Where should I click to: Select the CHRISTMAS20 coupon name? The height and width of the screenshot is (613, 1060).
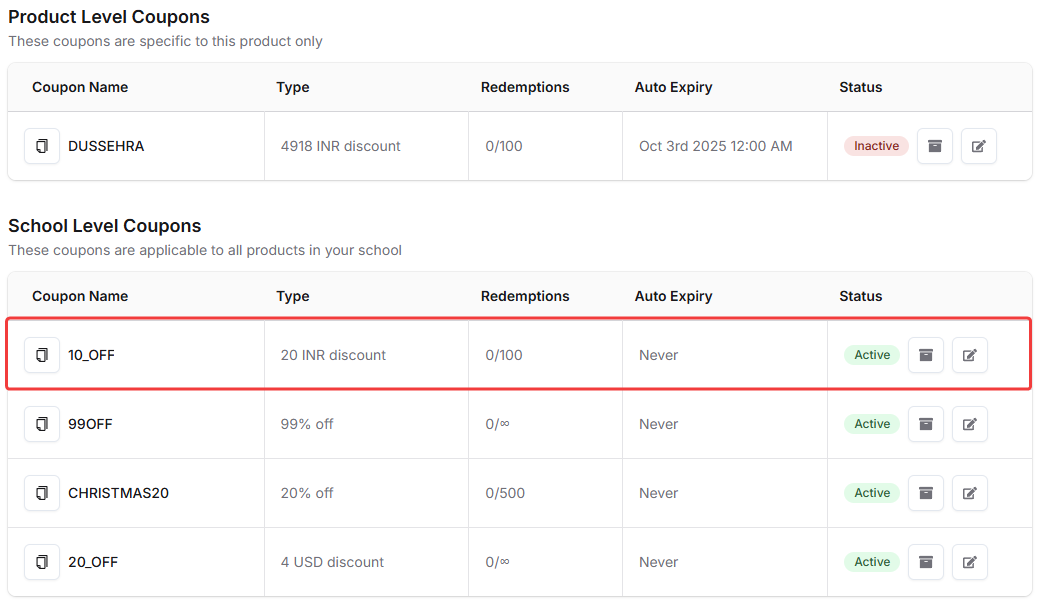tap(118, 493)
